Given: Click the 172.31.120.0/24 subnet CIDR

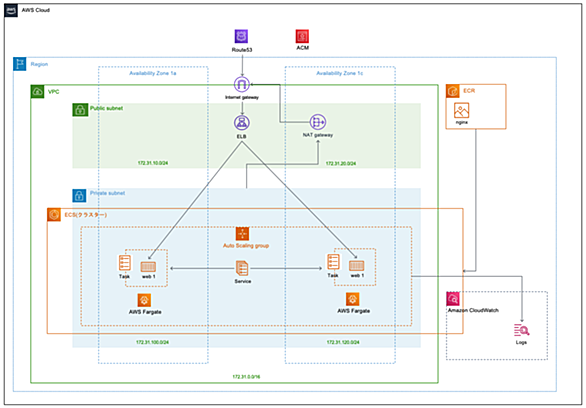Looking at the screenshot, I should pyautogui.click(x=343, y=342).
